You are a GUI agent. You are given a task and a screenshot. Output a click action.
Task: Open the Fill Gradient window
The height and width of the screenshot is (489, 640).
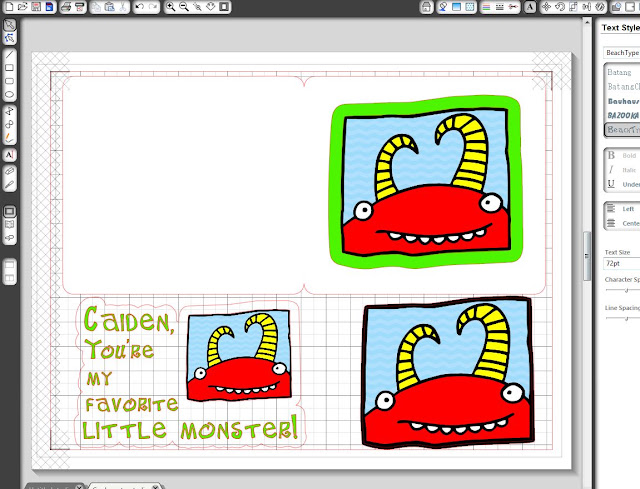456,7
